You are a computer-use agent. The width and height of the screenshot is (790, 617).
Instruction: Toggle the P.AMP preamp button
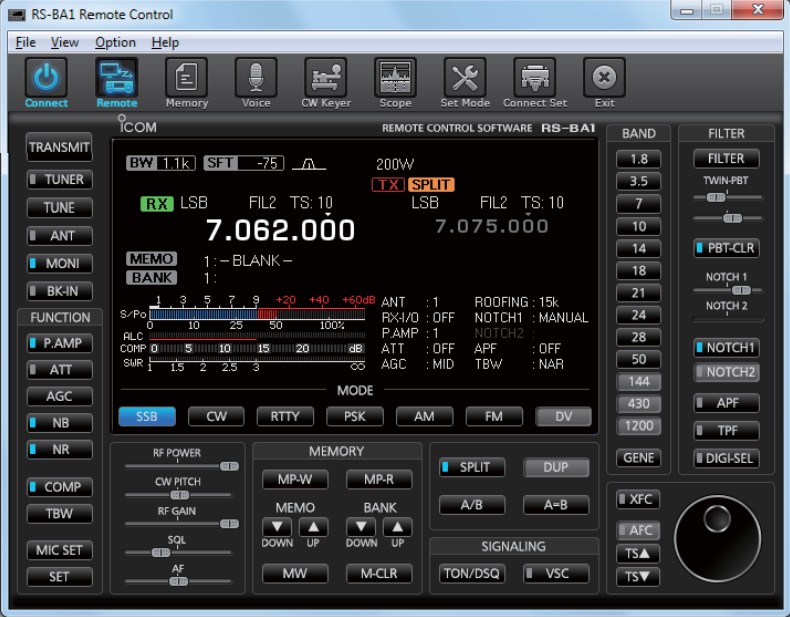[59, 343]
